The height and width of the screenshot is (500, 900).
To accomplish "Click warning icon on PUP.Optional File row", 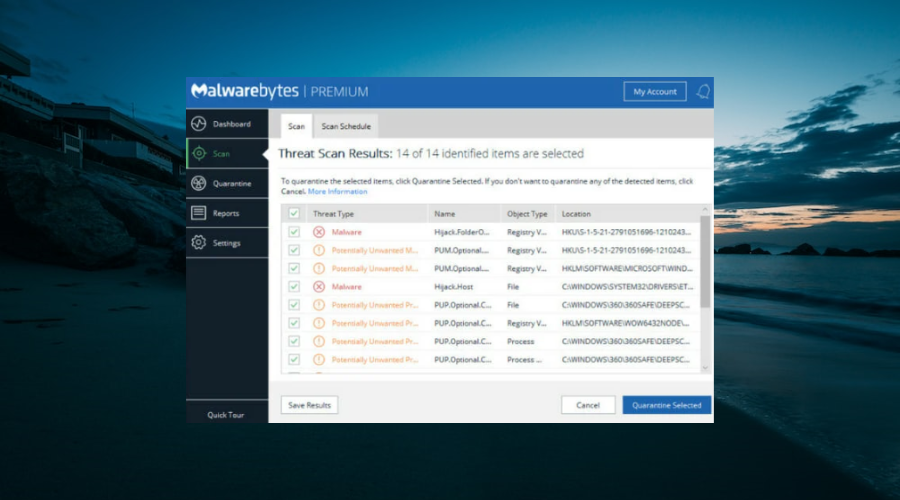I will (x=319, y=305).
